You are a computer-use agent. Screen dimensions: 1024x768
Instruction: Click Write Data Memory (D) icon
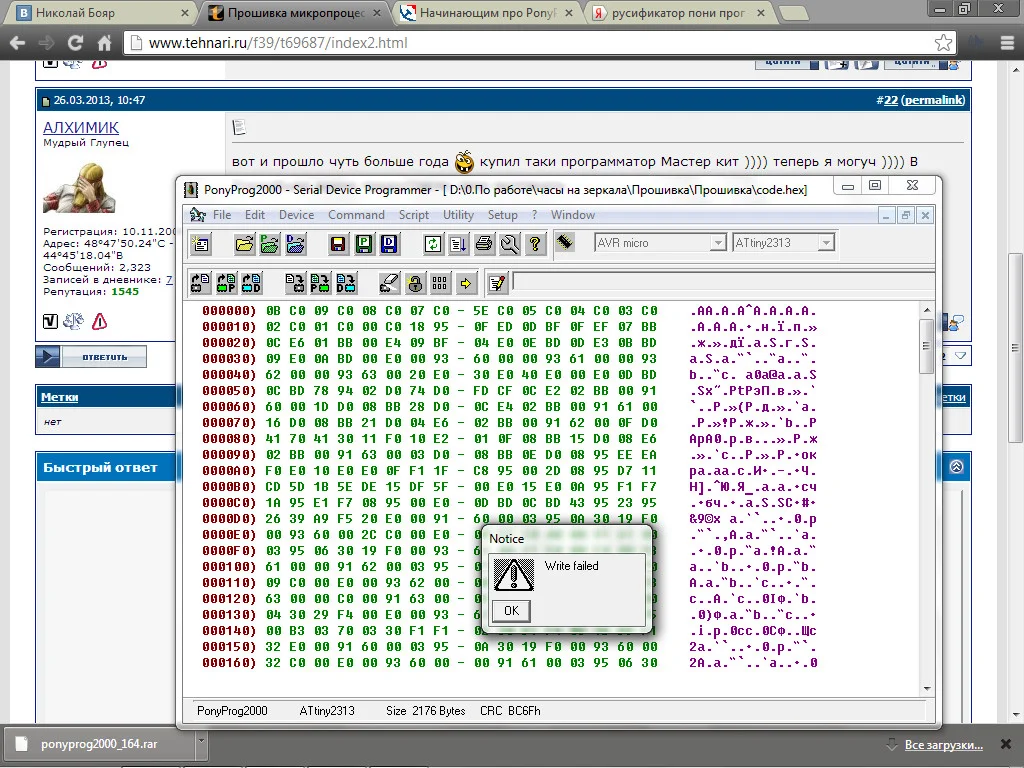[x=345, y=283]
